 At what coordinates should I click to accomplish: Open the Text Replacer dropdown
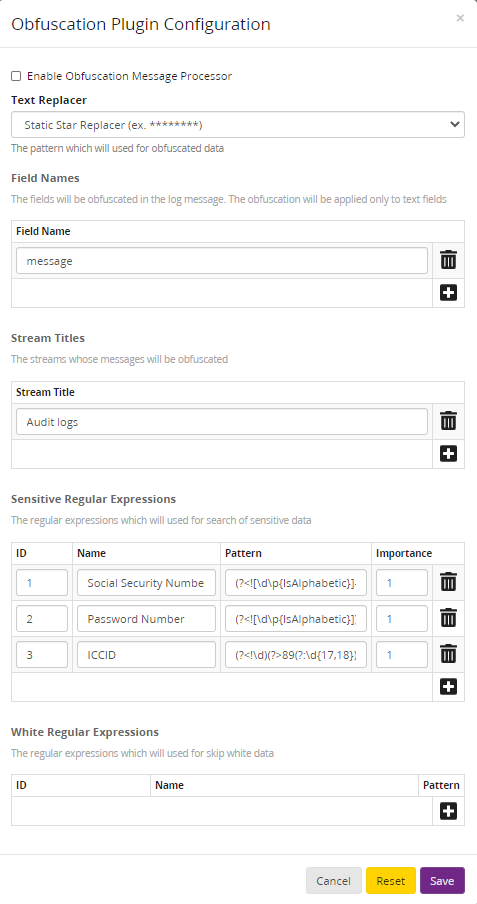tap(238, 125)
